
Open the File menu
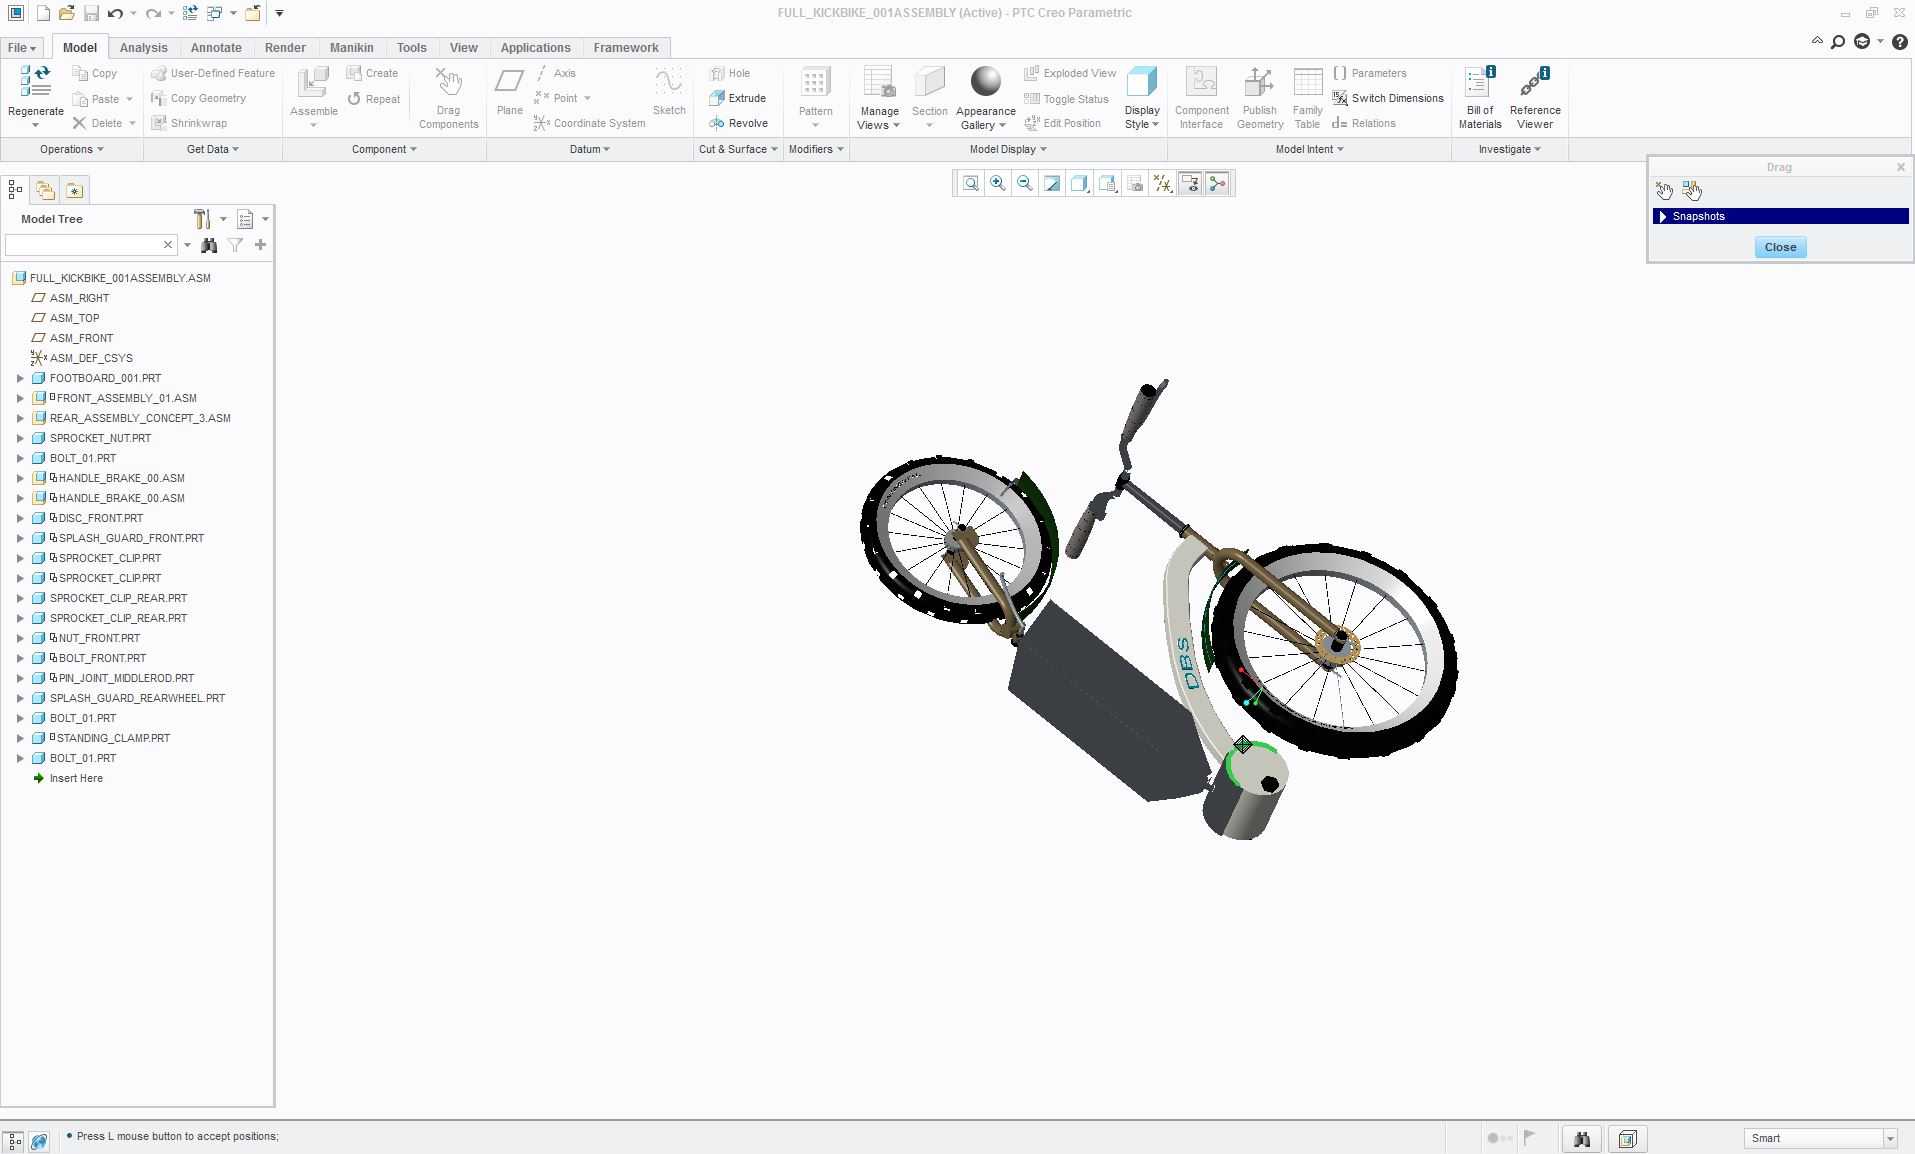(x=21, y=47)
